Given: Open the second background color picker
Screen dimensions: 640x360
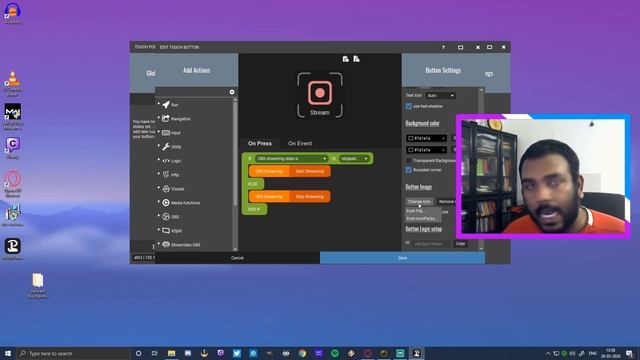Looking at the screenshot, I should [426, 150].
